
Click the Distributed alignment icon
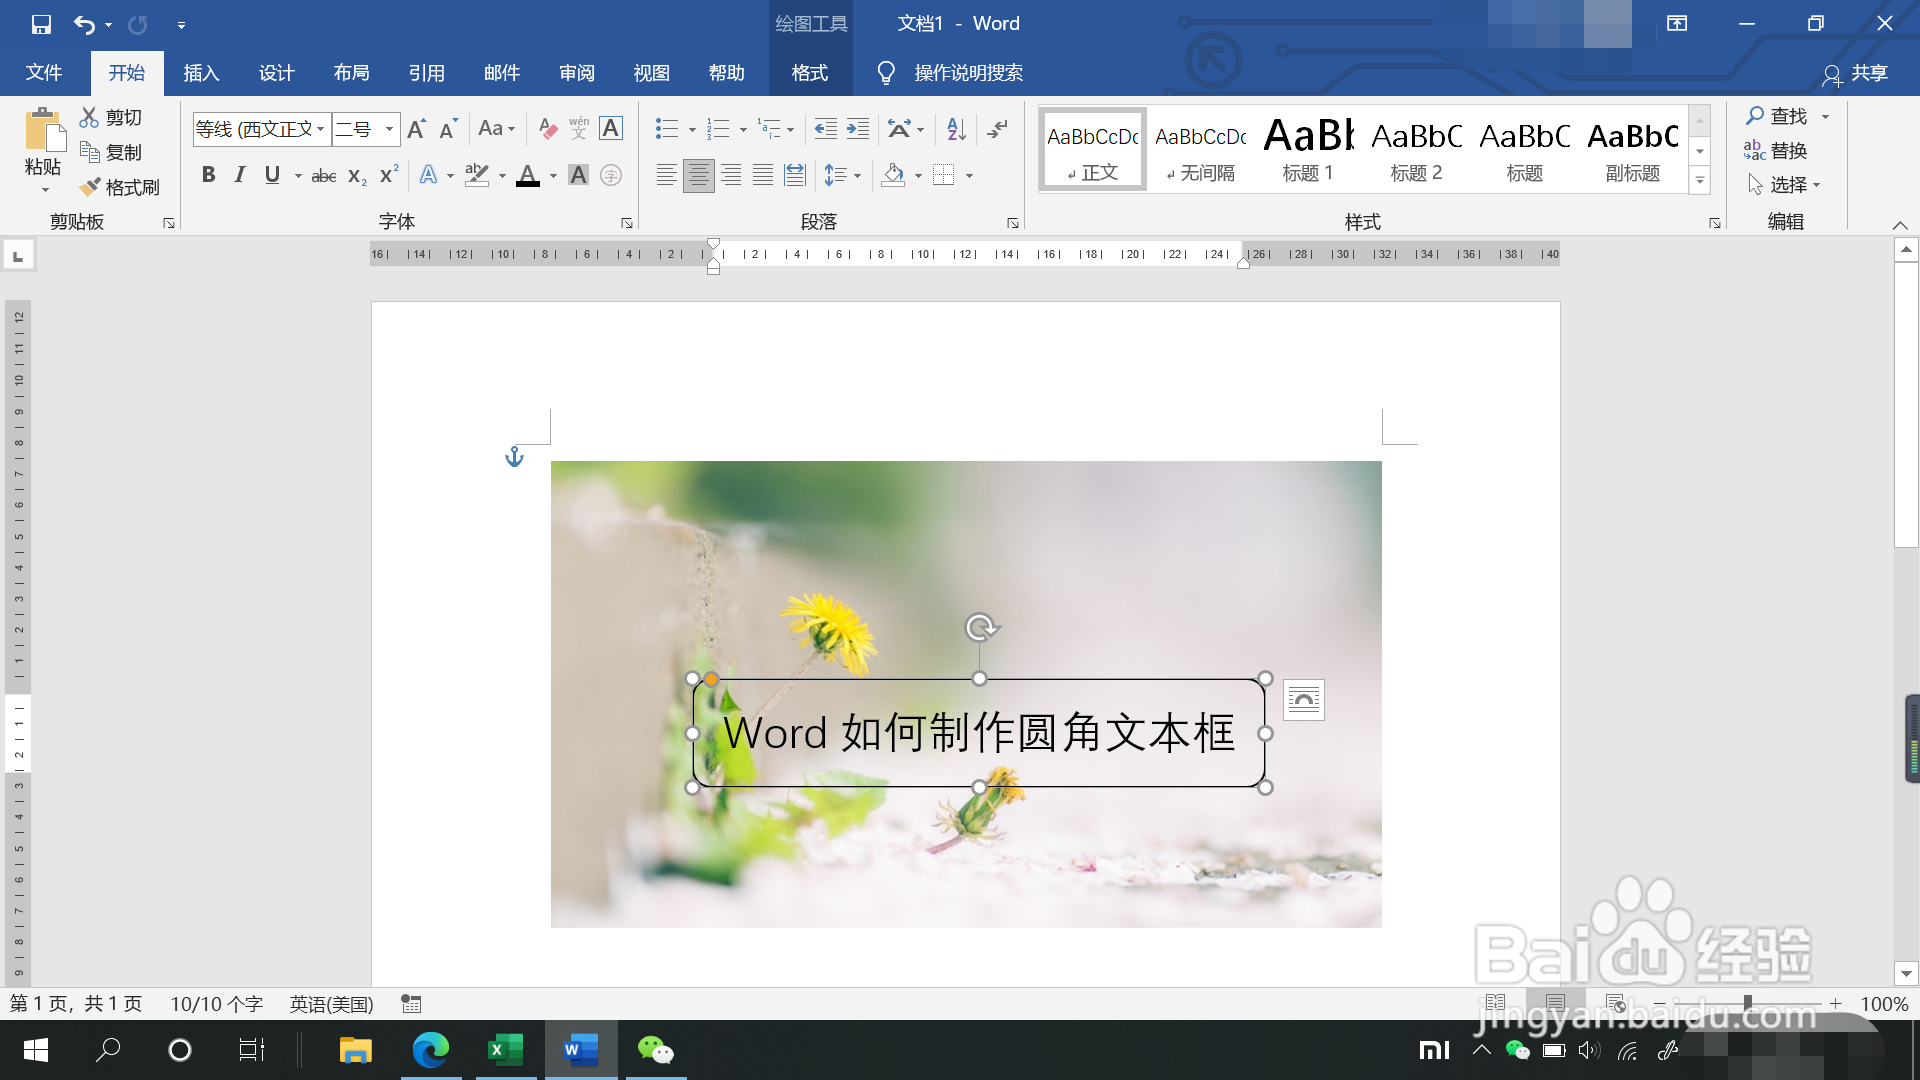click(x=795, y=175)
